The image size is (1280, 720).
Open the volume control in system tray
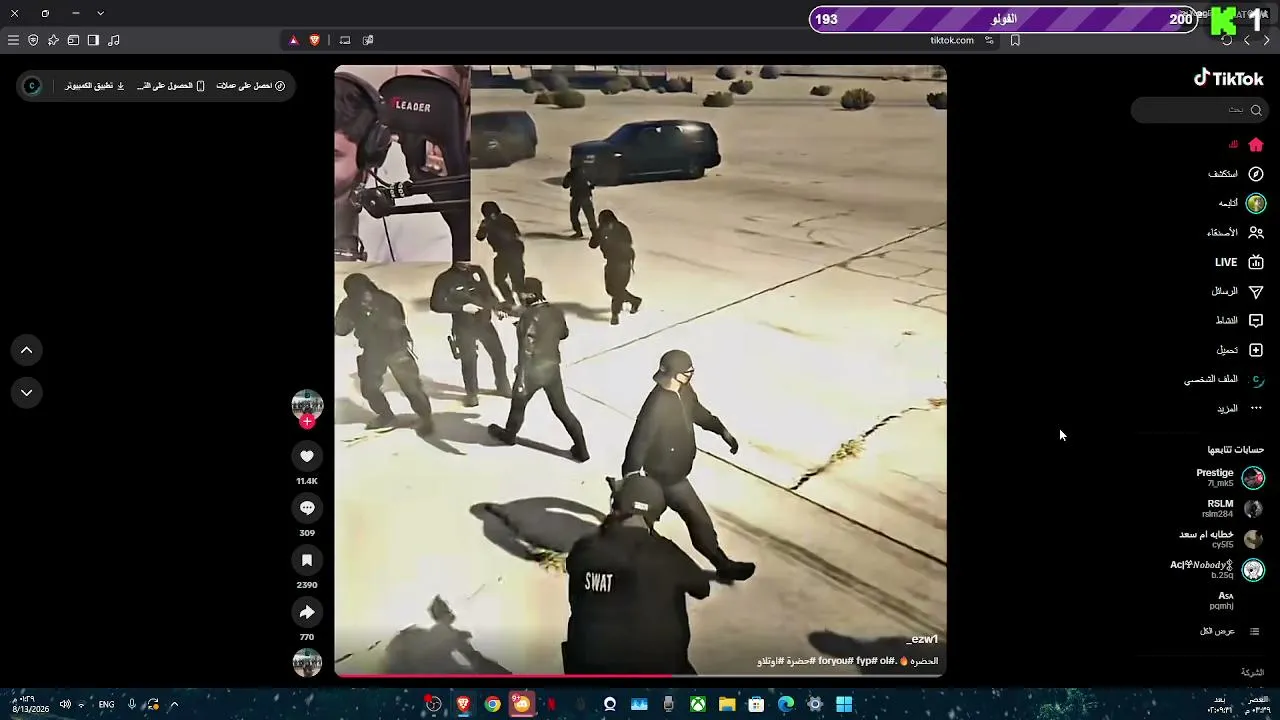[65, 704]
